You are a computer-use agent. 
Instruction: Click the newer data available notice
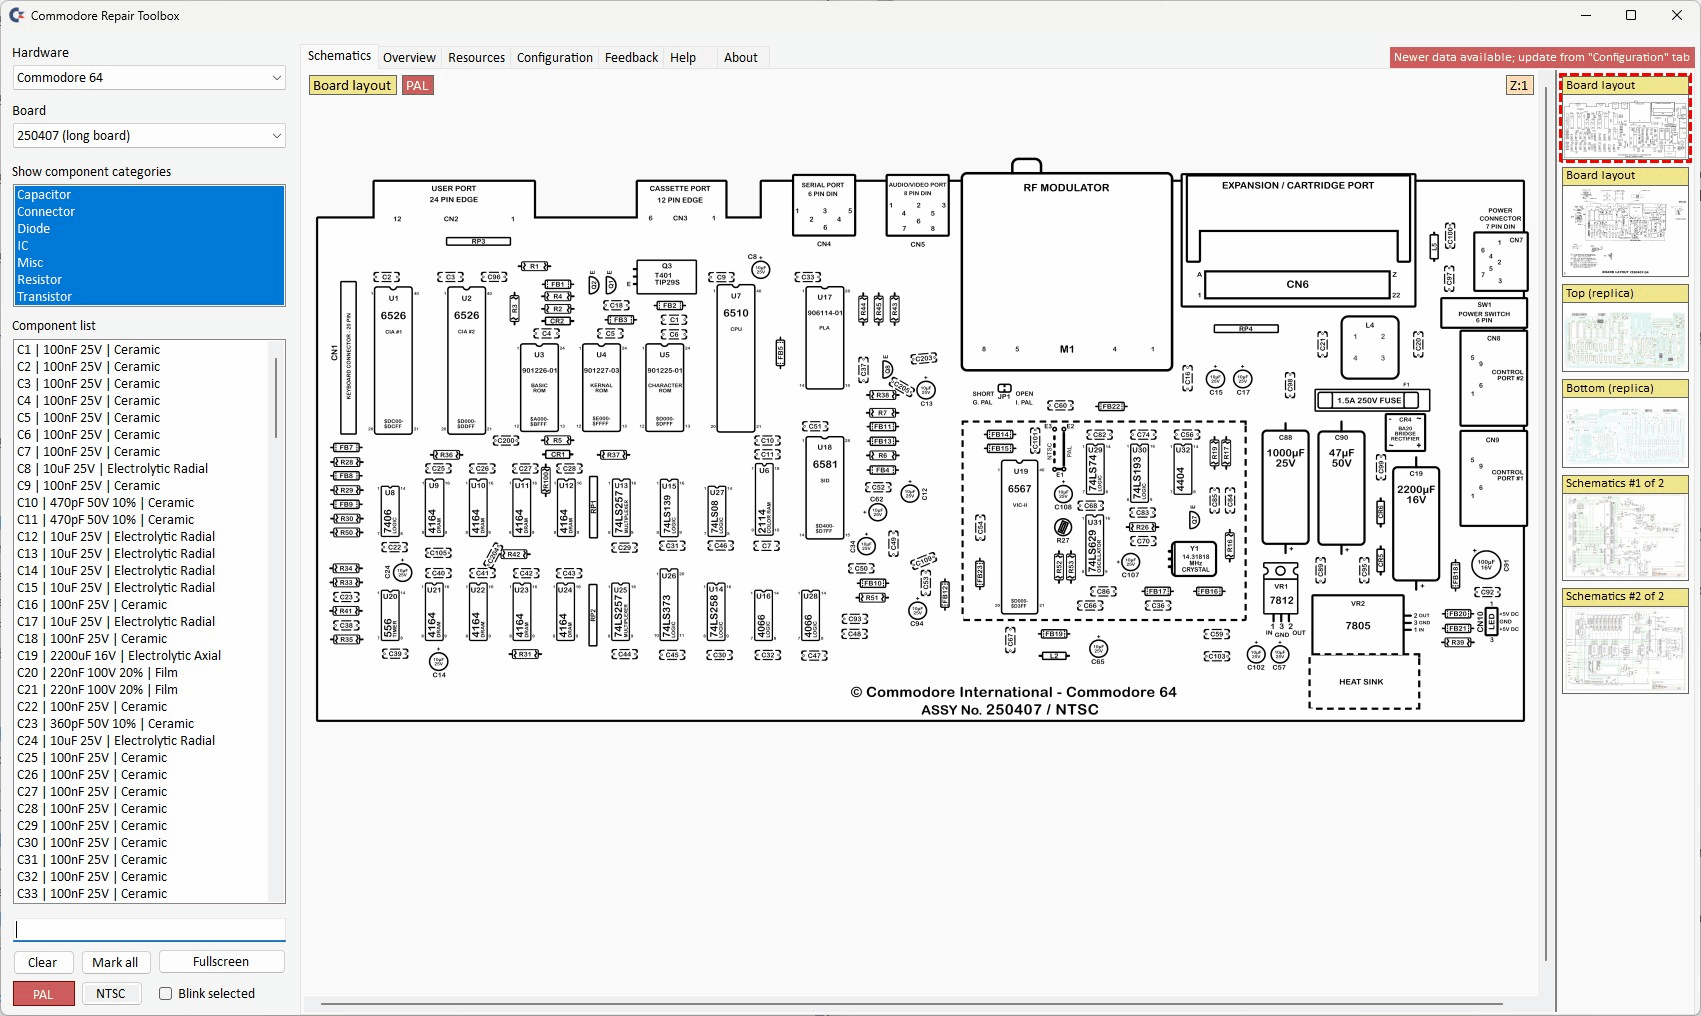[1541, 58]
